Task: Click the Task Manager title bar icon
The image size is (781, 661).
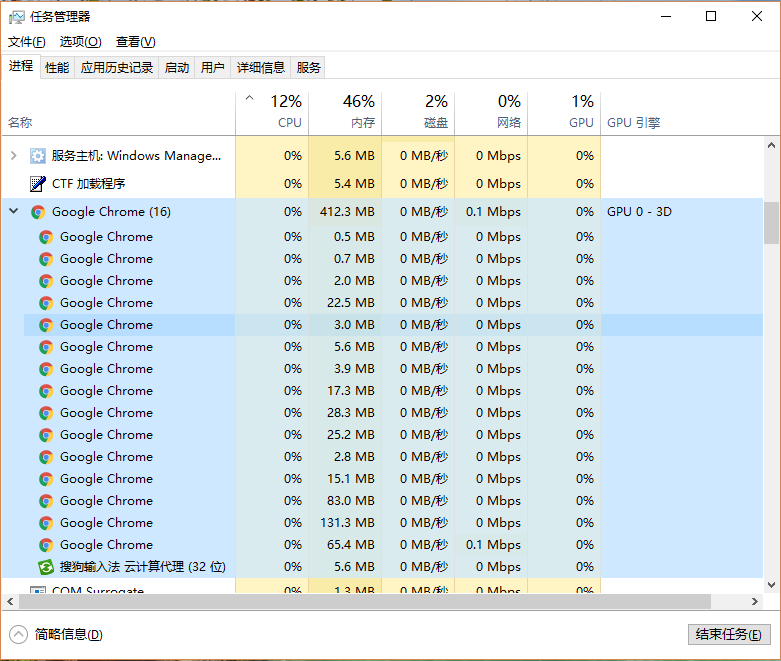Action: click(x=16, y=17)
